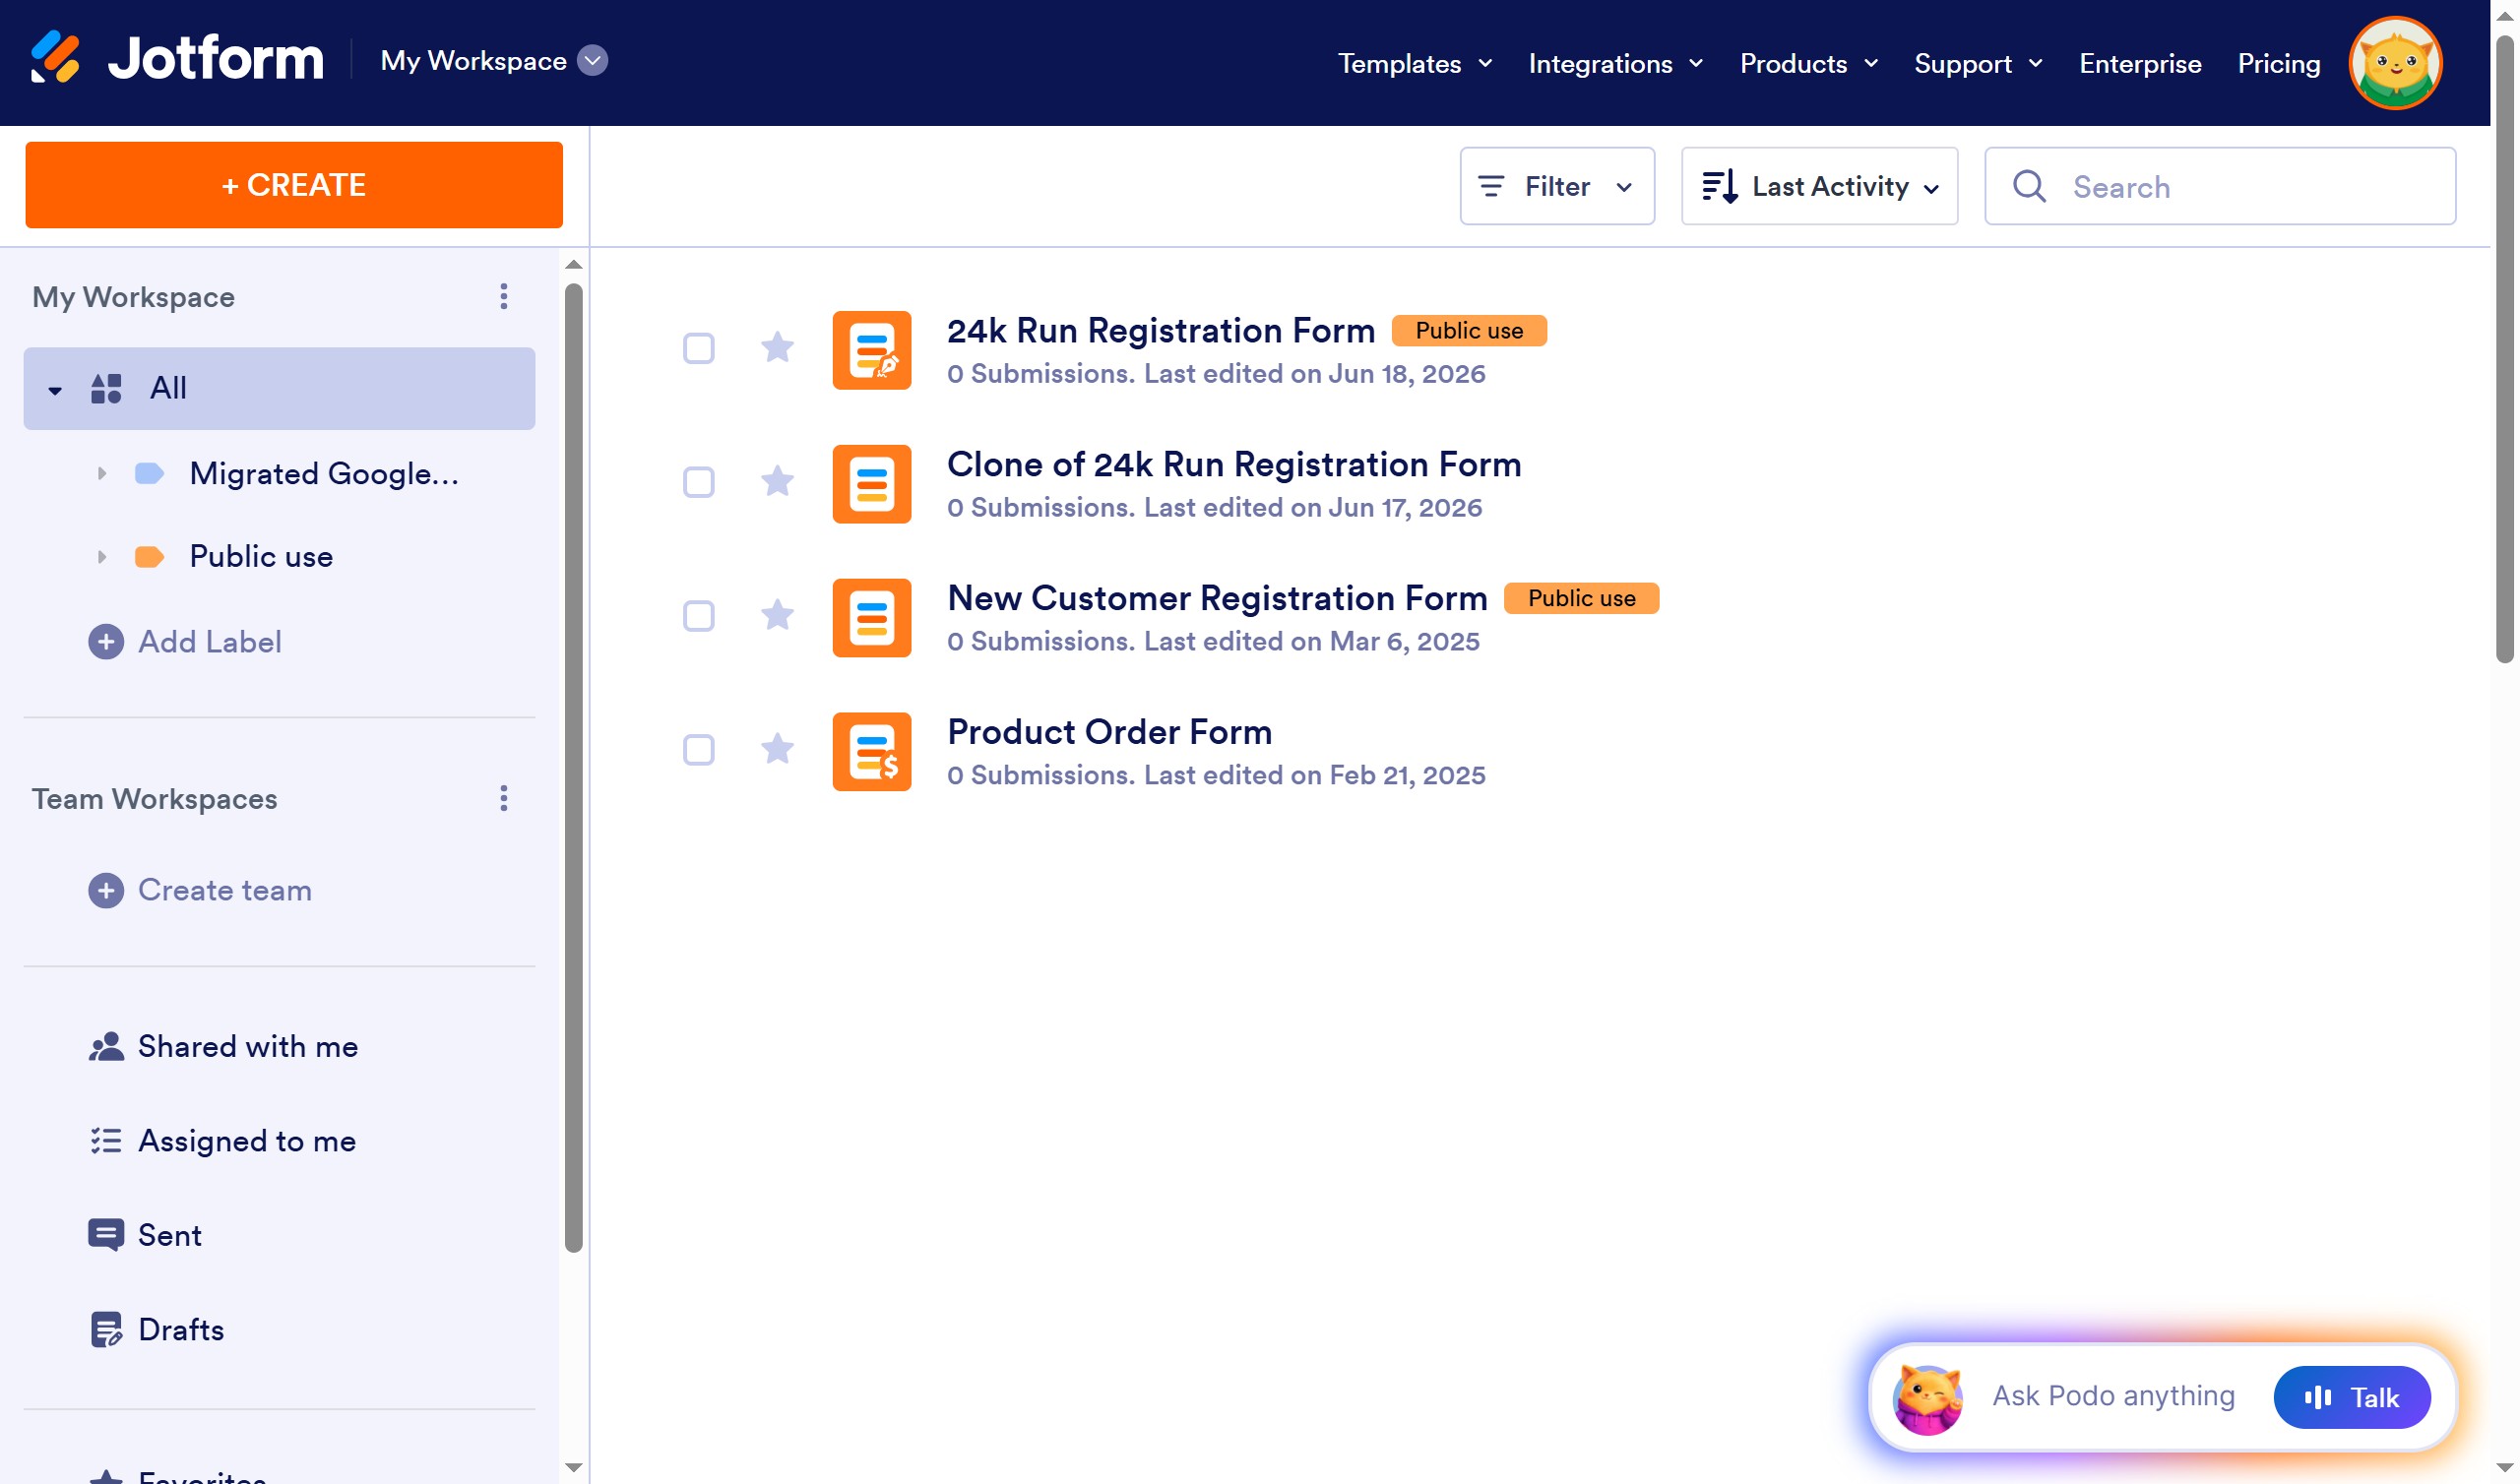Click the Shared with me people icon
Viewport: 2520px width, 1484px height.
(x=106, y=1047)
